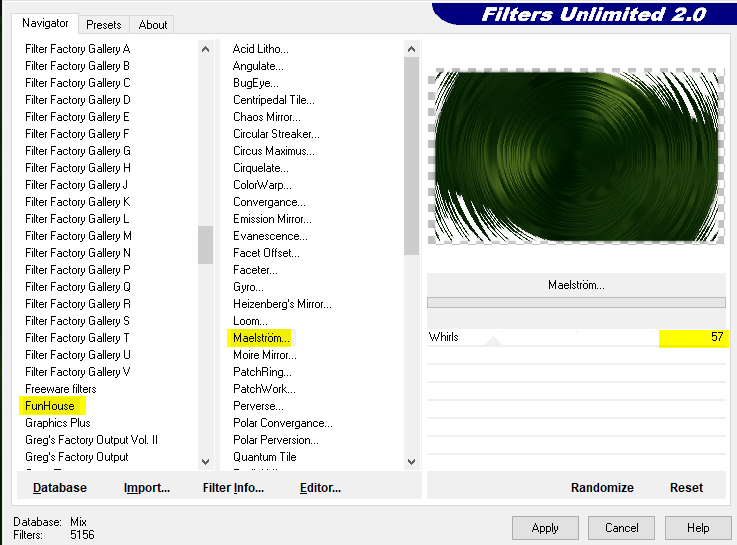Select Filter Factory Gallery V
The width and height of the screenshot is (737, 545).
click(x=78, y=372)
